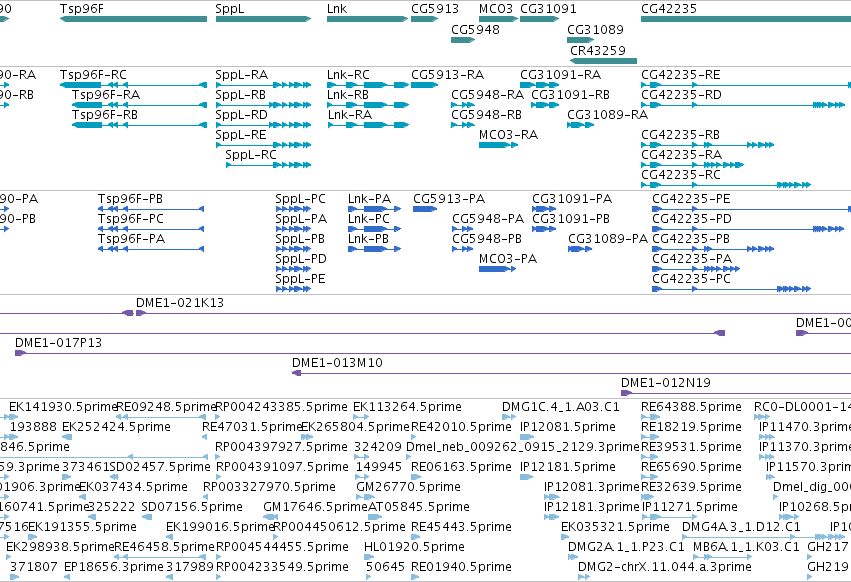This screenshot has width=851, height=582.
Task: Open protein label Lnk-PB
Action: (369, 239)
